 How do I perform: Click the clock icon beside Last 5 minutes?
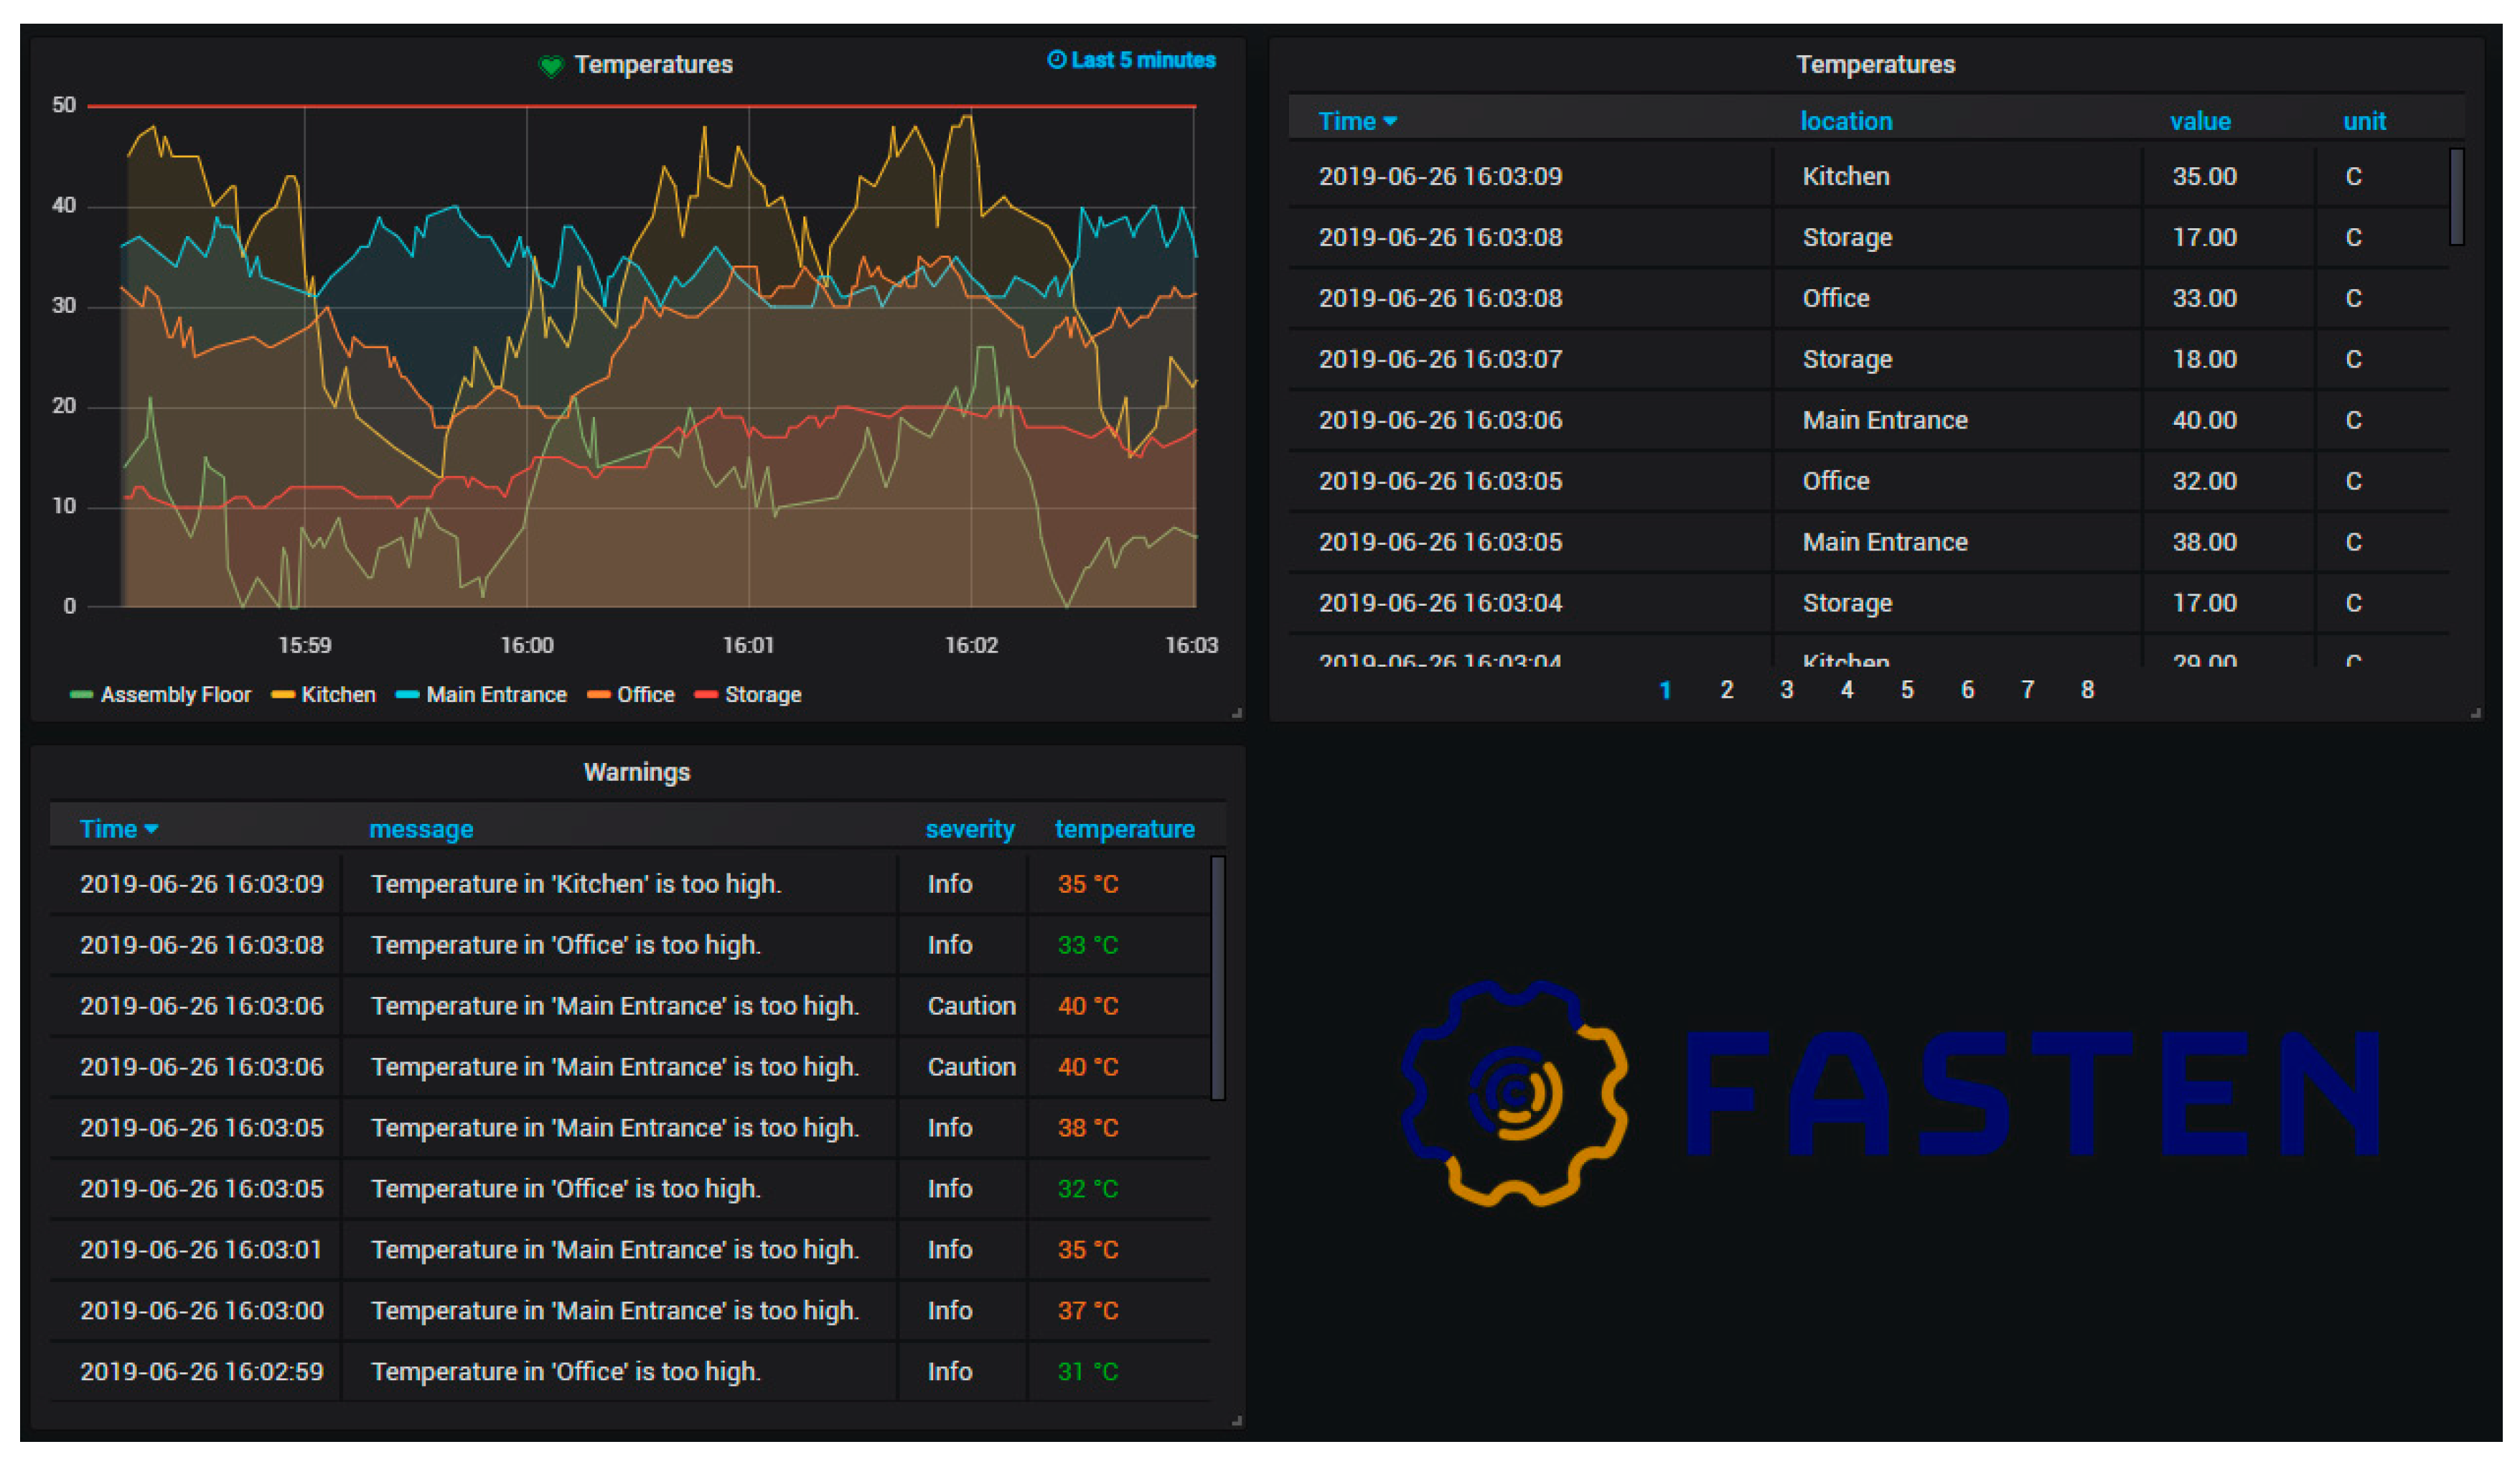1056,60
